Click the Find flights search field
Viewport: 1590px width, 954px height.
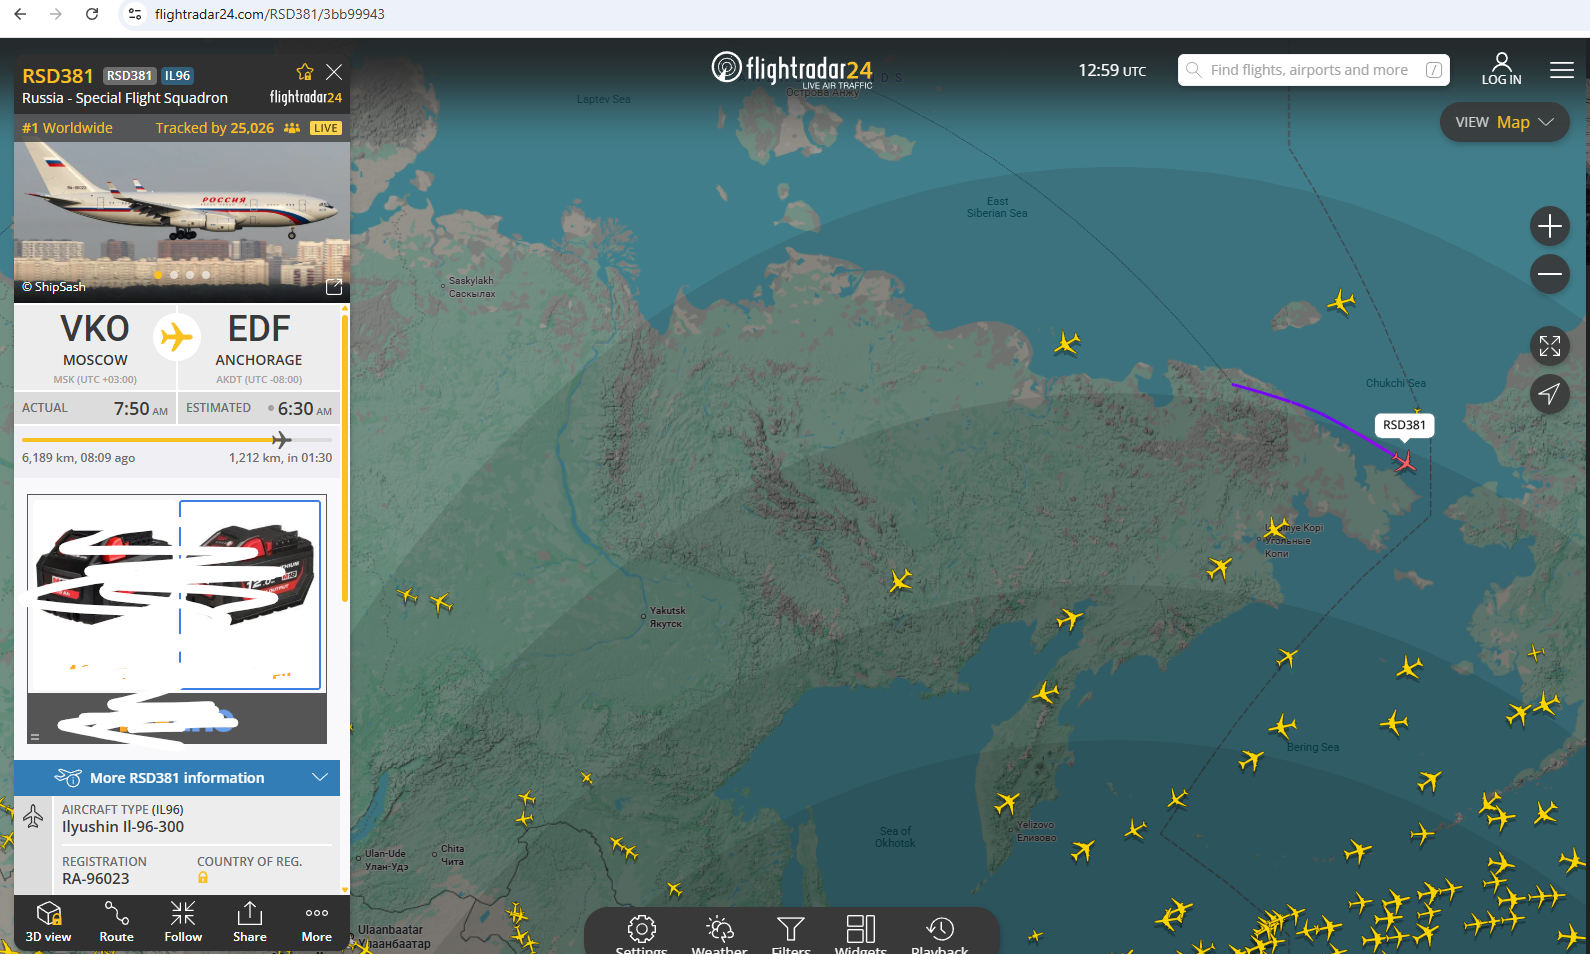(1313, 70)
